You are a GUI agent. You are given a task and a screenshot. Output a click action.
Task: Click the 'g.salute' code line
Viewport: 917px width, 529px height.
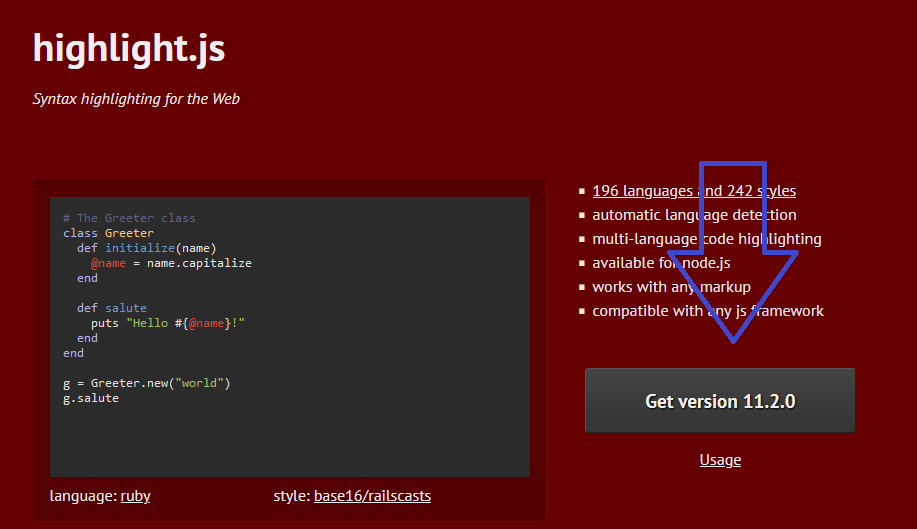click(91, 398)
